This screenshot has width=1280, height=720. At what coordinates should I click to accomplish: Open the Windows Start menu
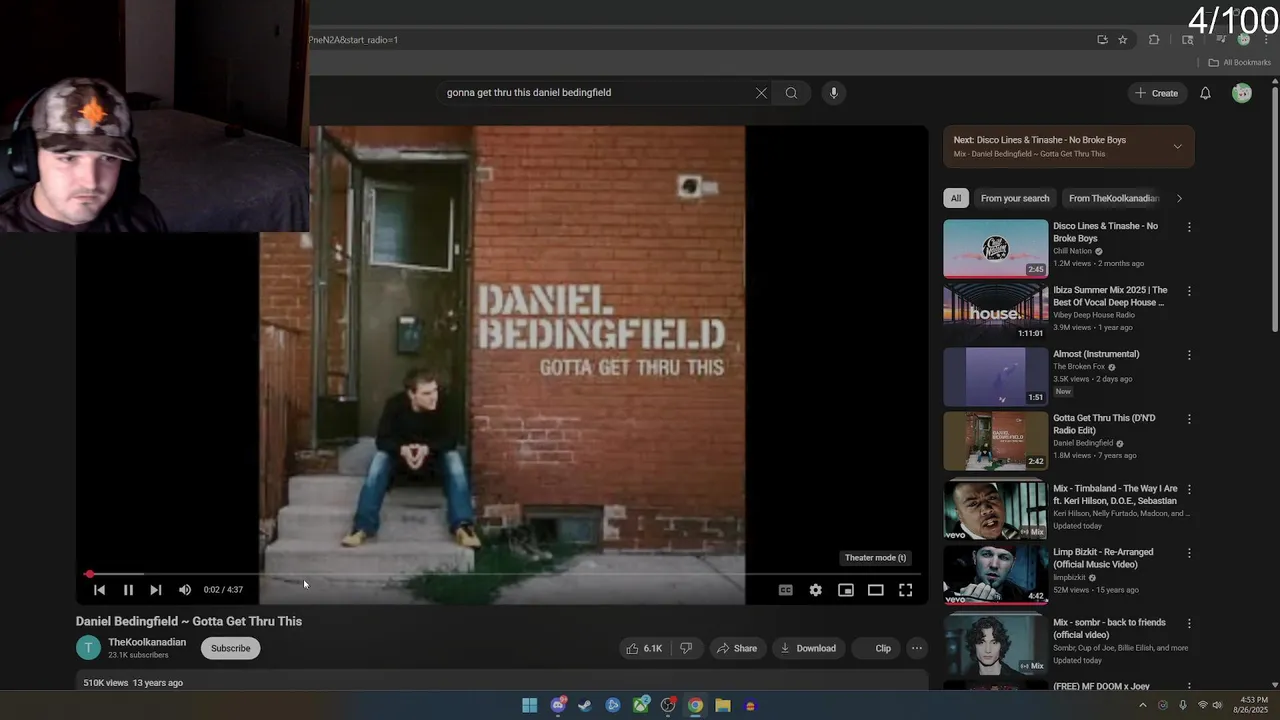530,705
